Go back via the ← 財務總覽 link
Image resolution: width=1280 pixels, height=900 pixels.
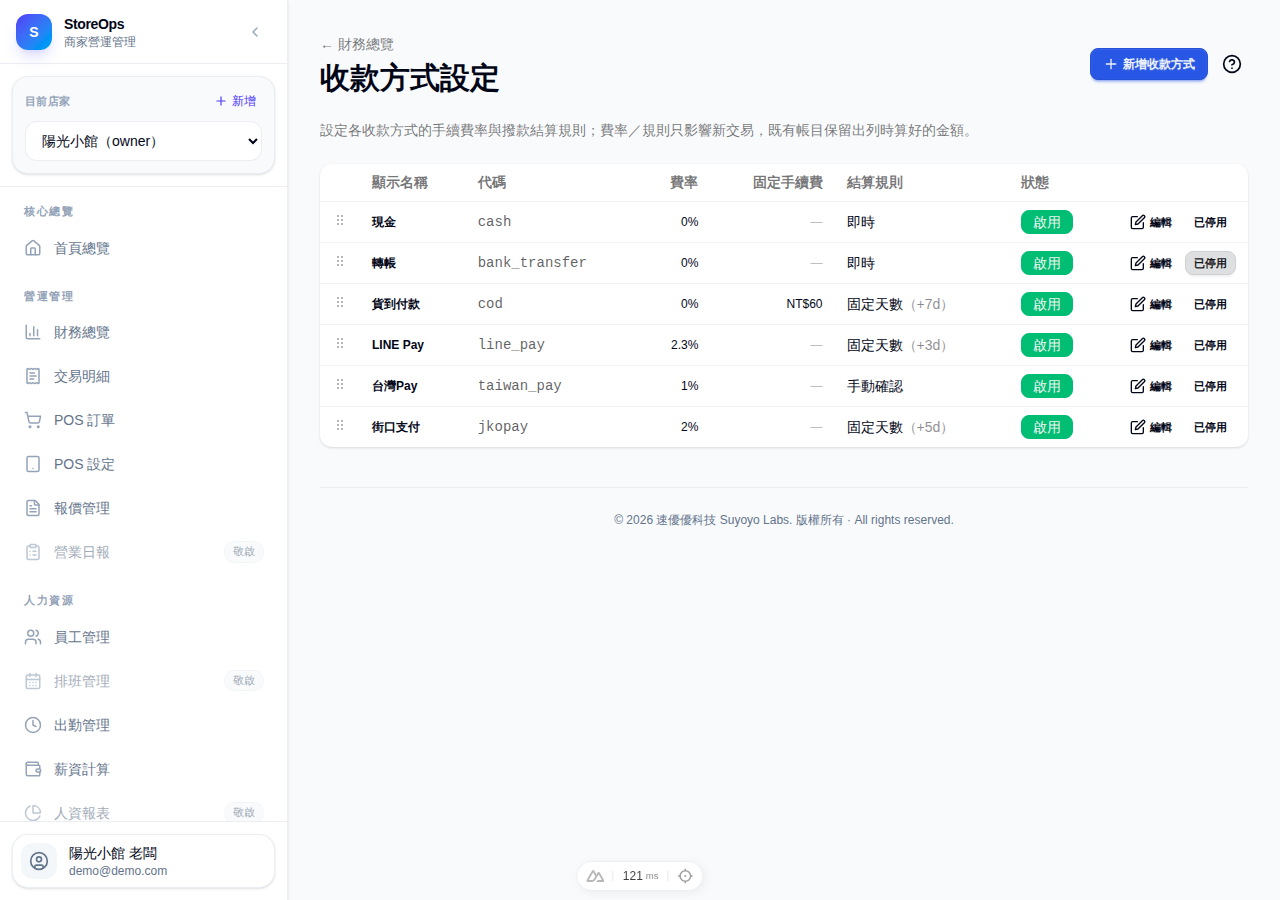coord(357,44)
